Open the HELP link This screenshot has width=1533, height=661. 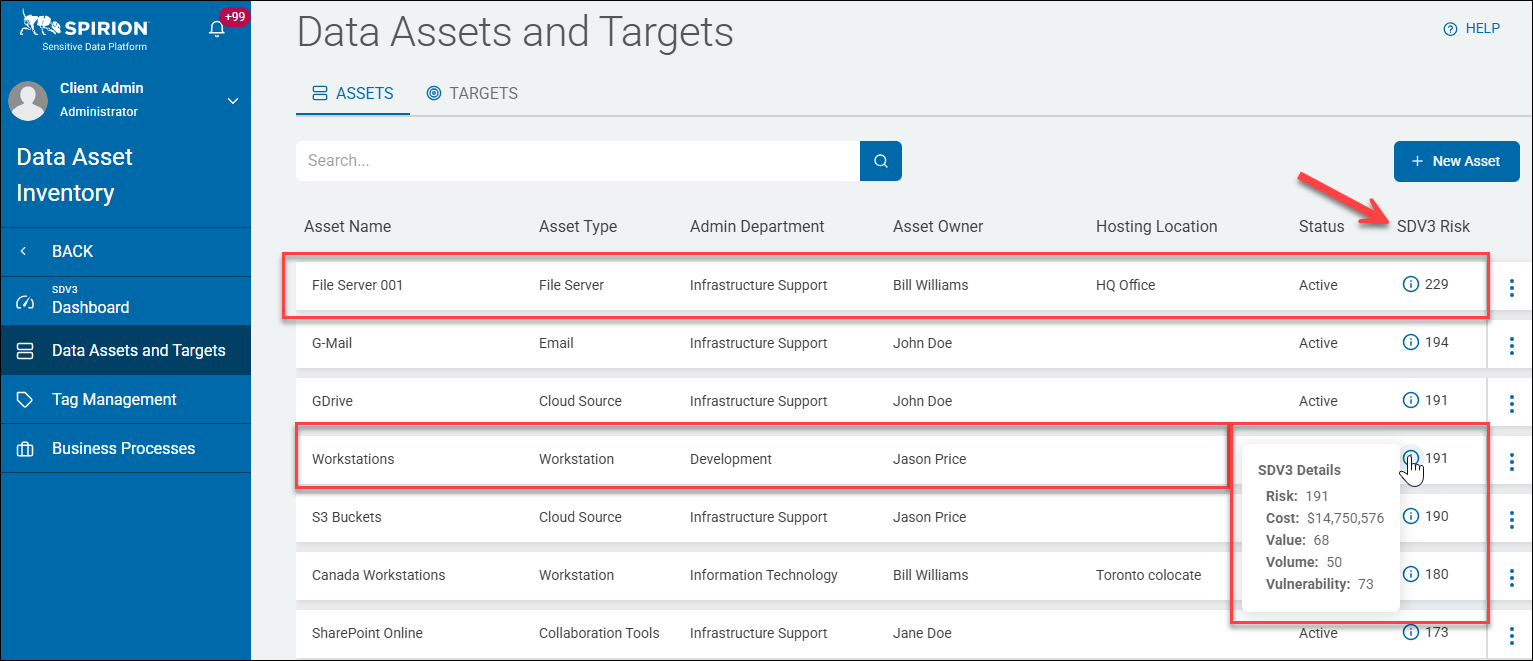point(1471,28)
